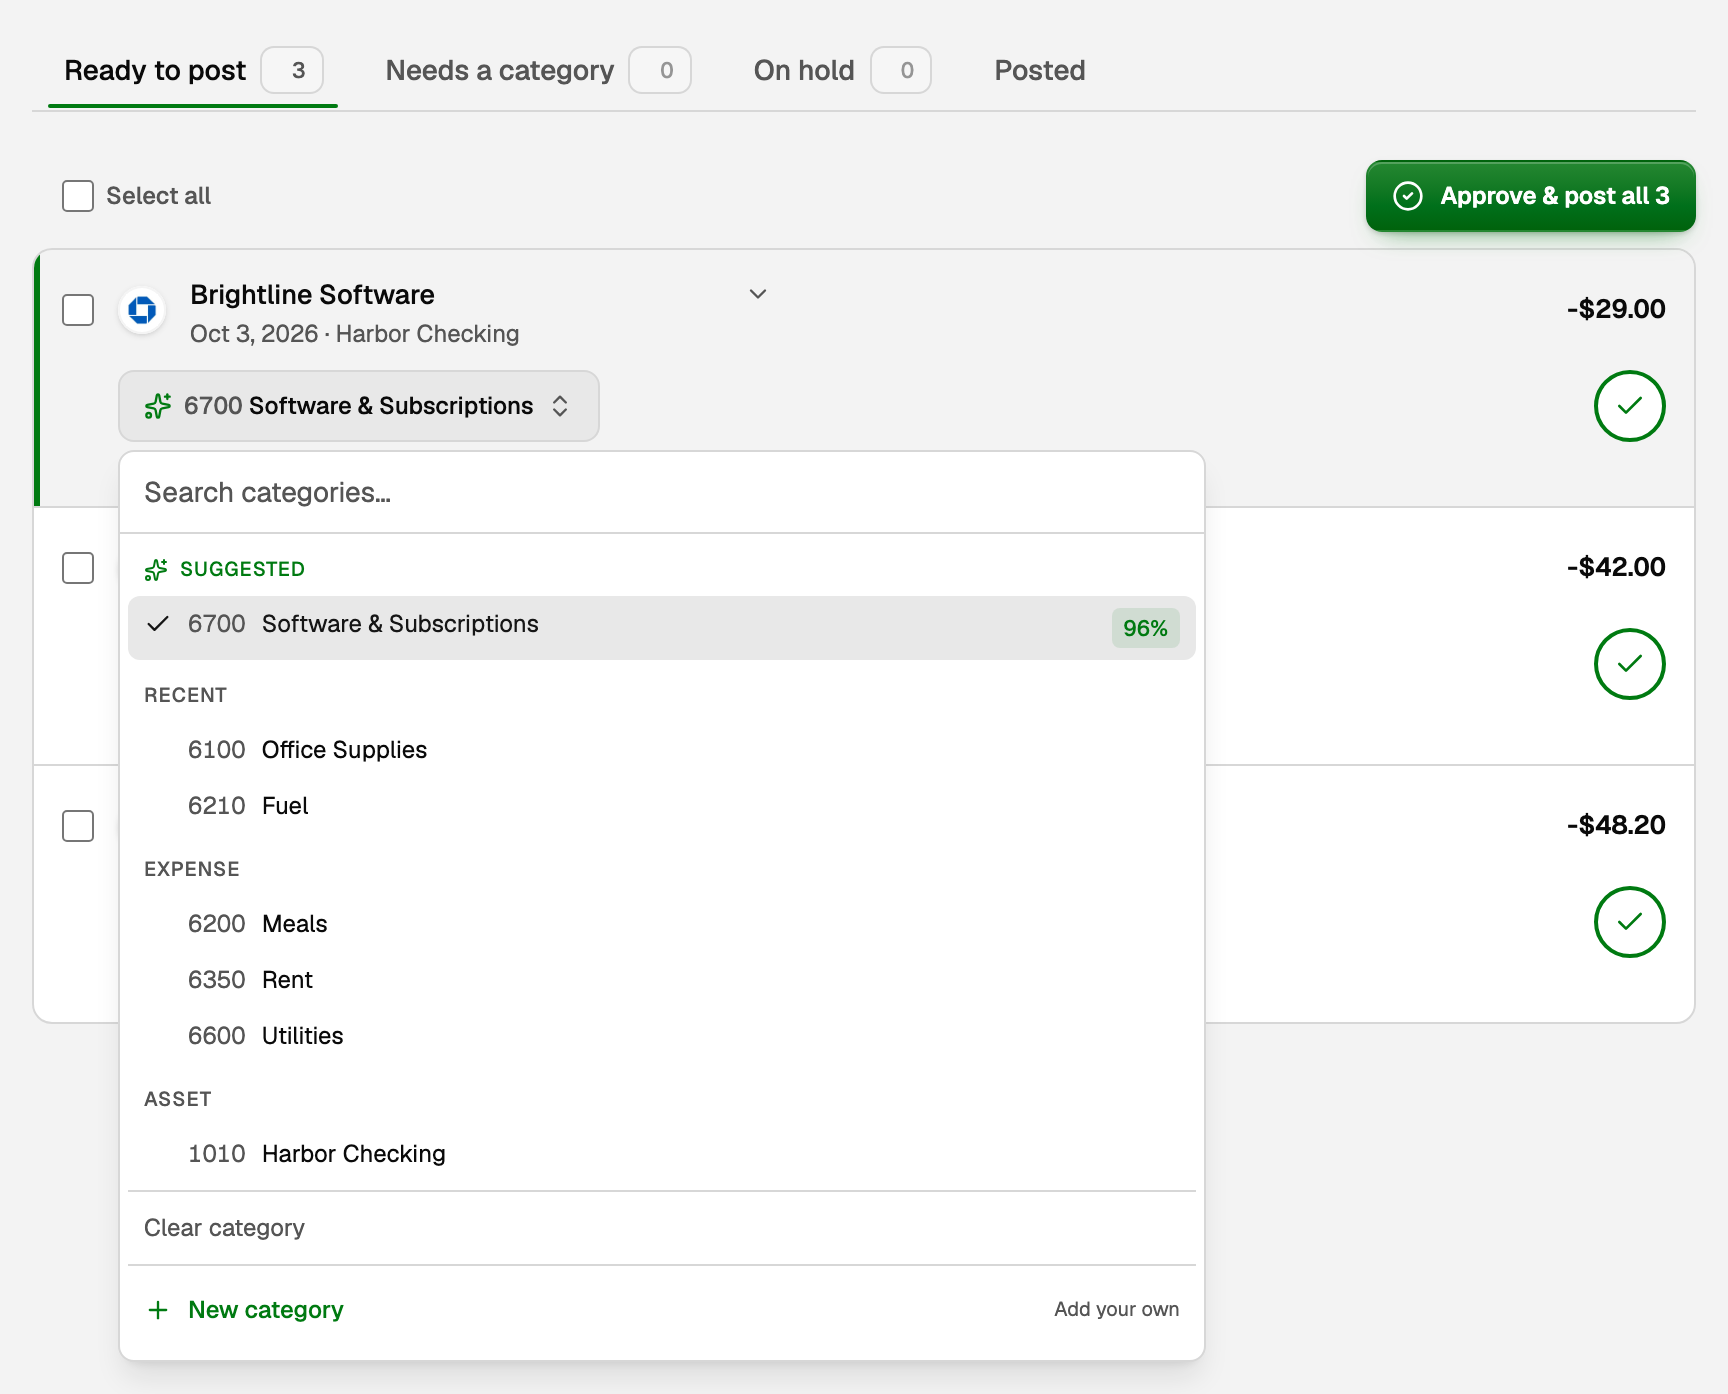Pick 6200 Meals category

(662, 924)
